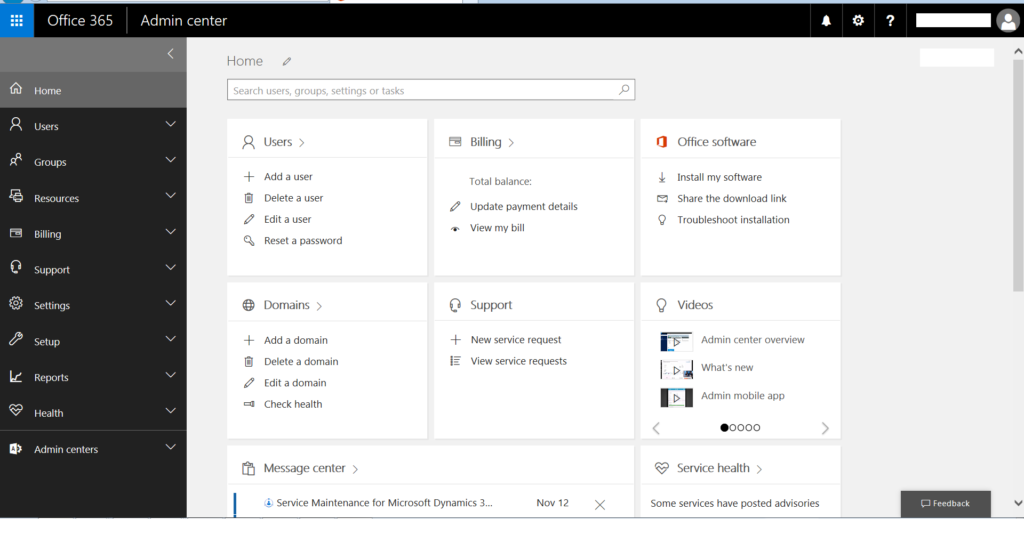The image size is (1024, 551).
Task: Click the Setup wrench icon in sidebar
Action: click(x=16, y=339)
